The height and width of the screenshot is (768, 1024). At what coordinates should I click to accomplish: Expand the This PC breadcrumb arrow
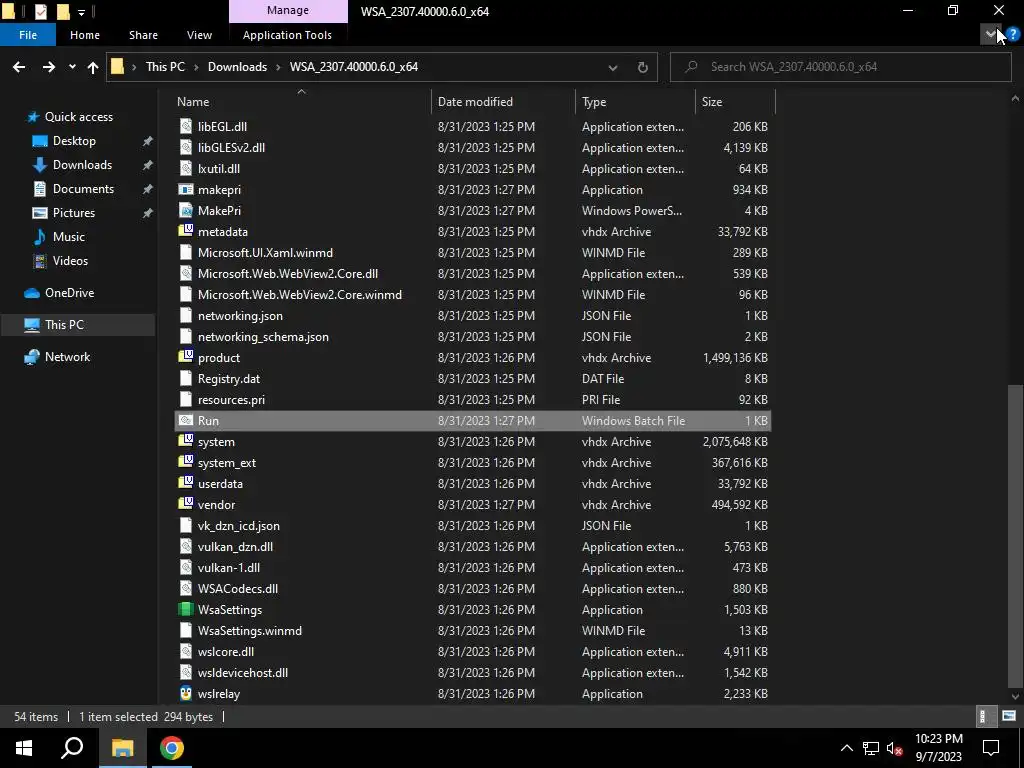[x=196, y=67]
